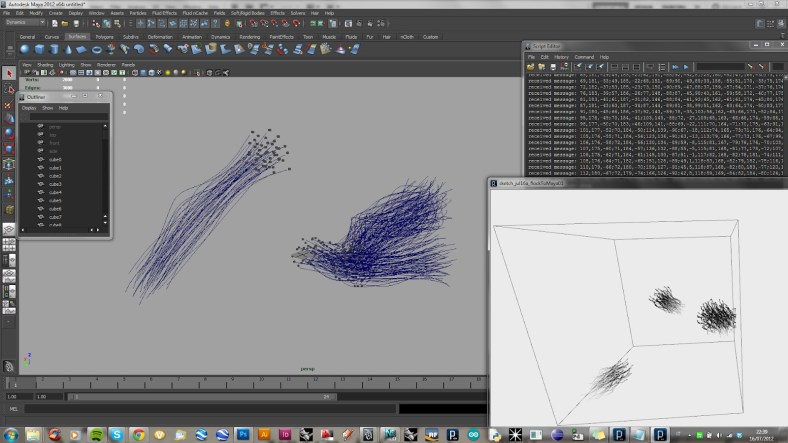Select the arrow Select tool in the toolbox
The width and height of the screenshot is (788, 443).
point(9,74)
